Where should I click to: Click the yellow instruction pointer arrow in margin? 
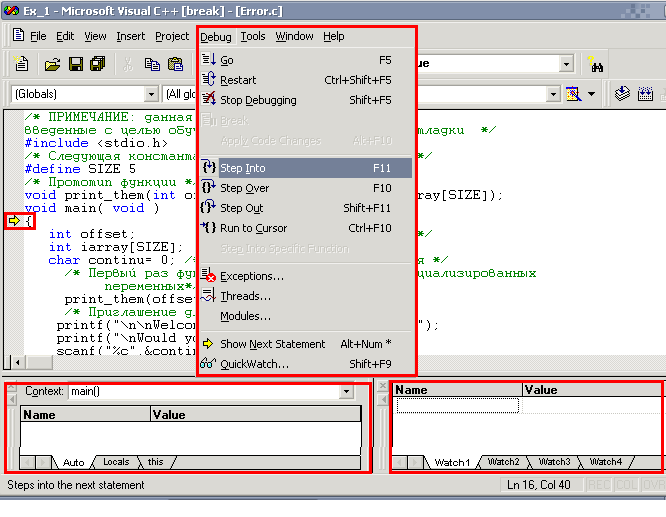click(14, 220)
